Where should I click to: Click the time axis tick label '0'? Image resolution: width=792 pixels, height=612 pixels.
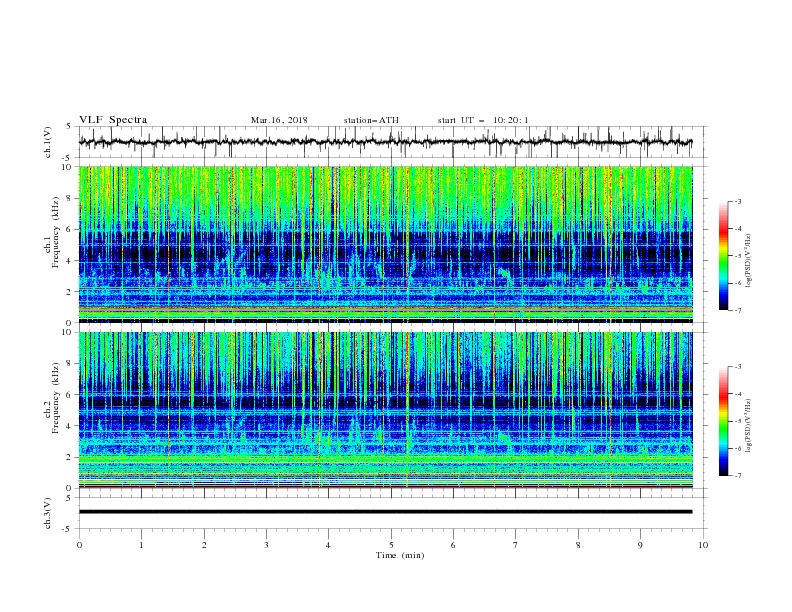pos(79,545)
